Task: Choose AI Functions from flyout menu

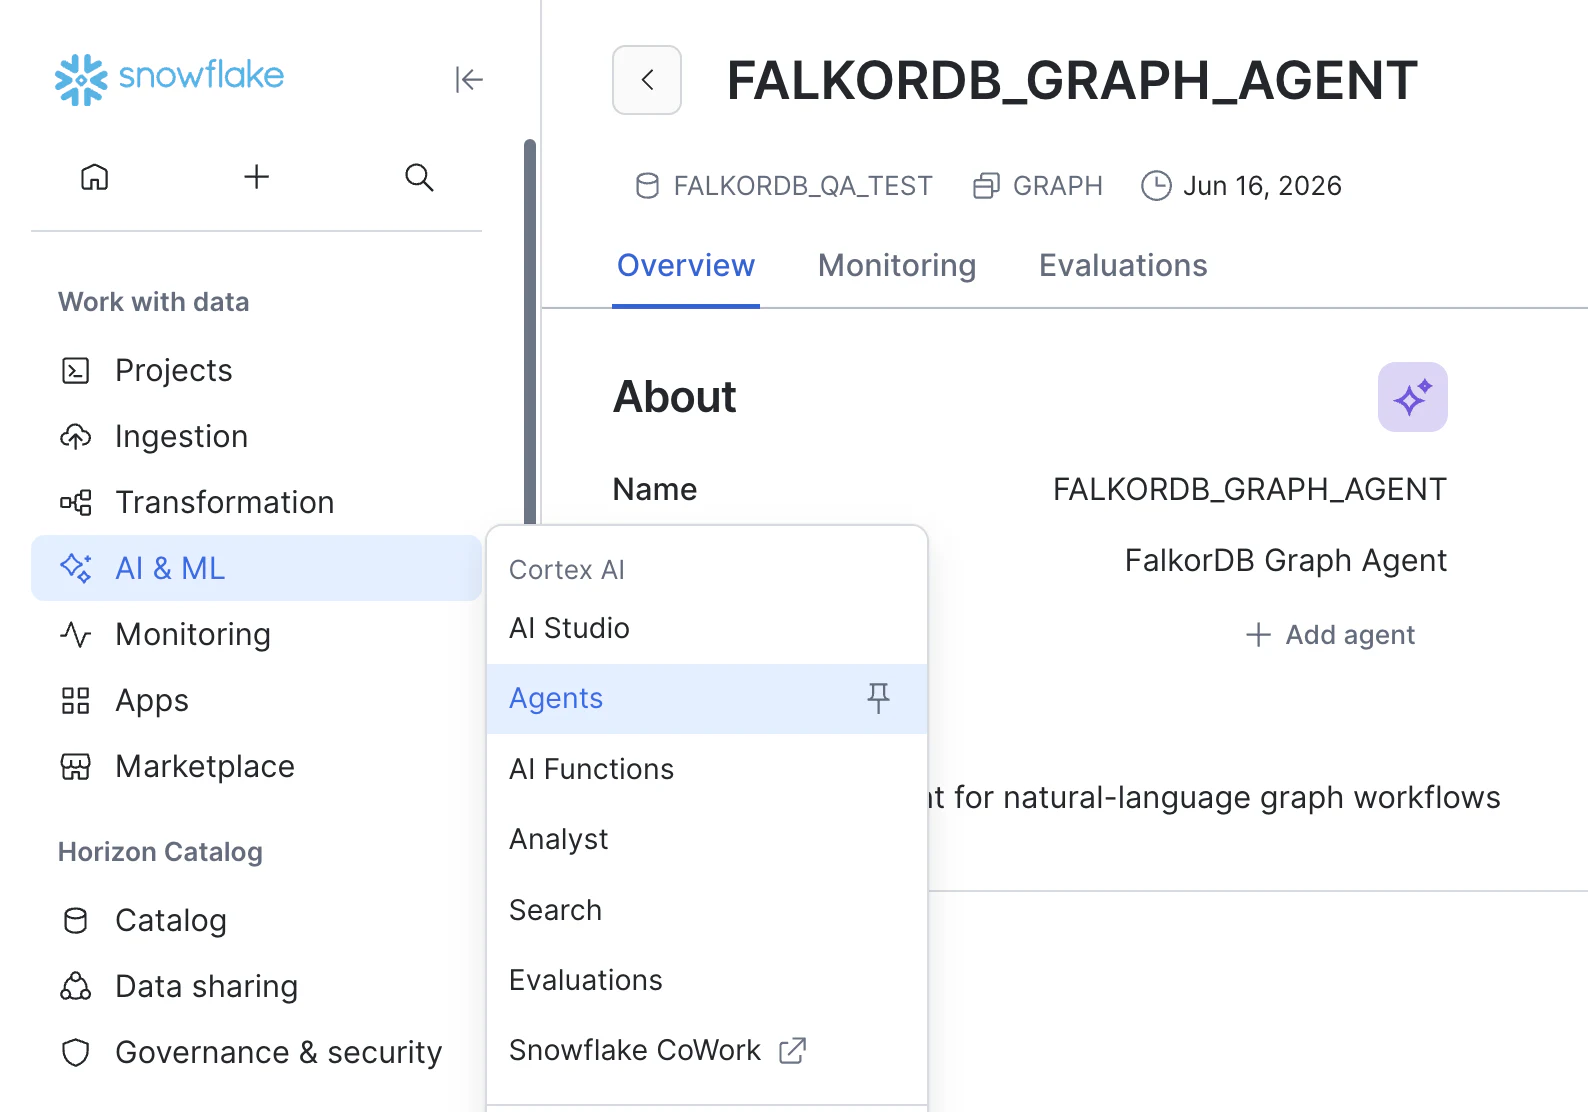Action: pyautogui.click(x=707, y=769)
